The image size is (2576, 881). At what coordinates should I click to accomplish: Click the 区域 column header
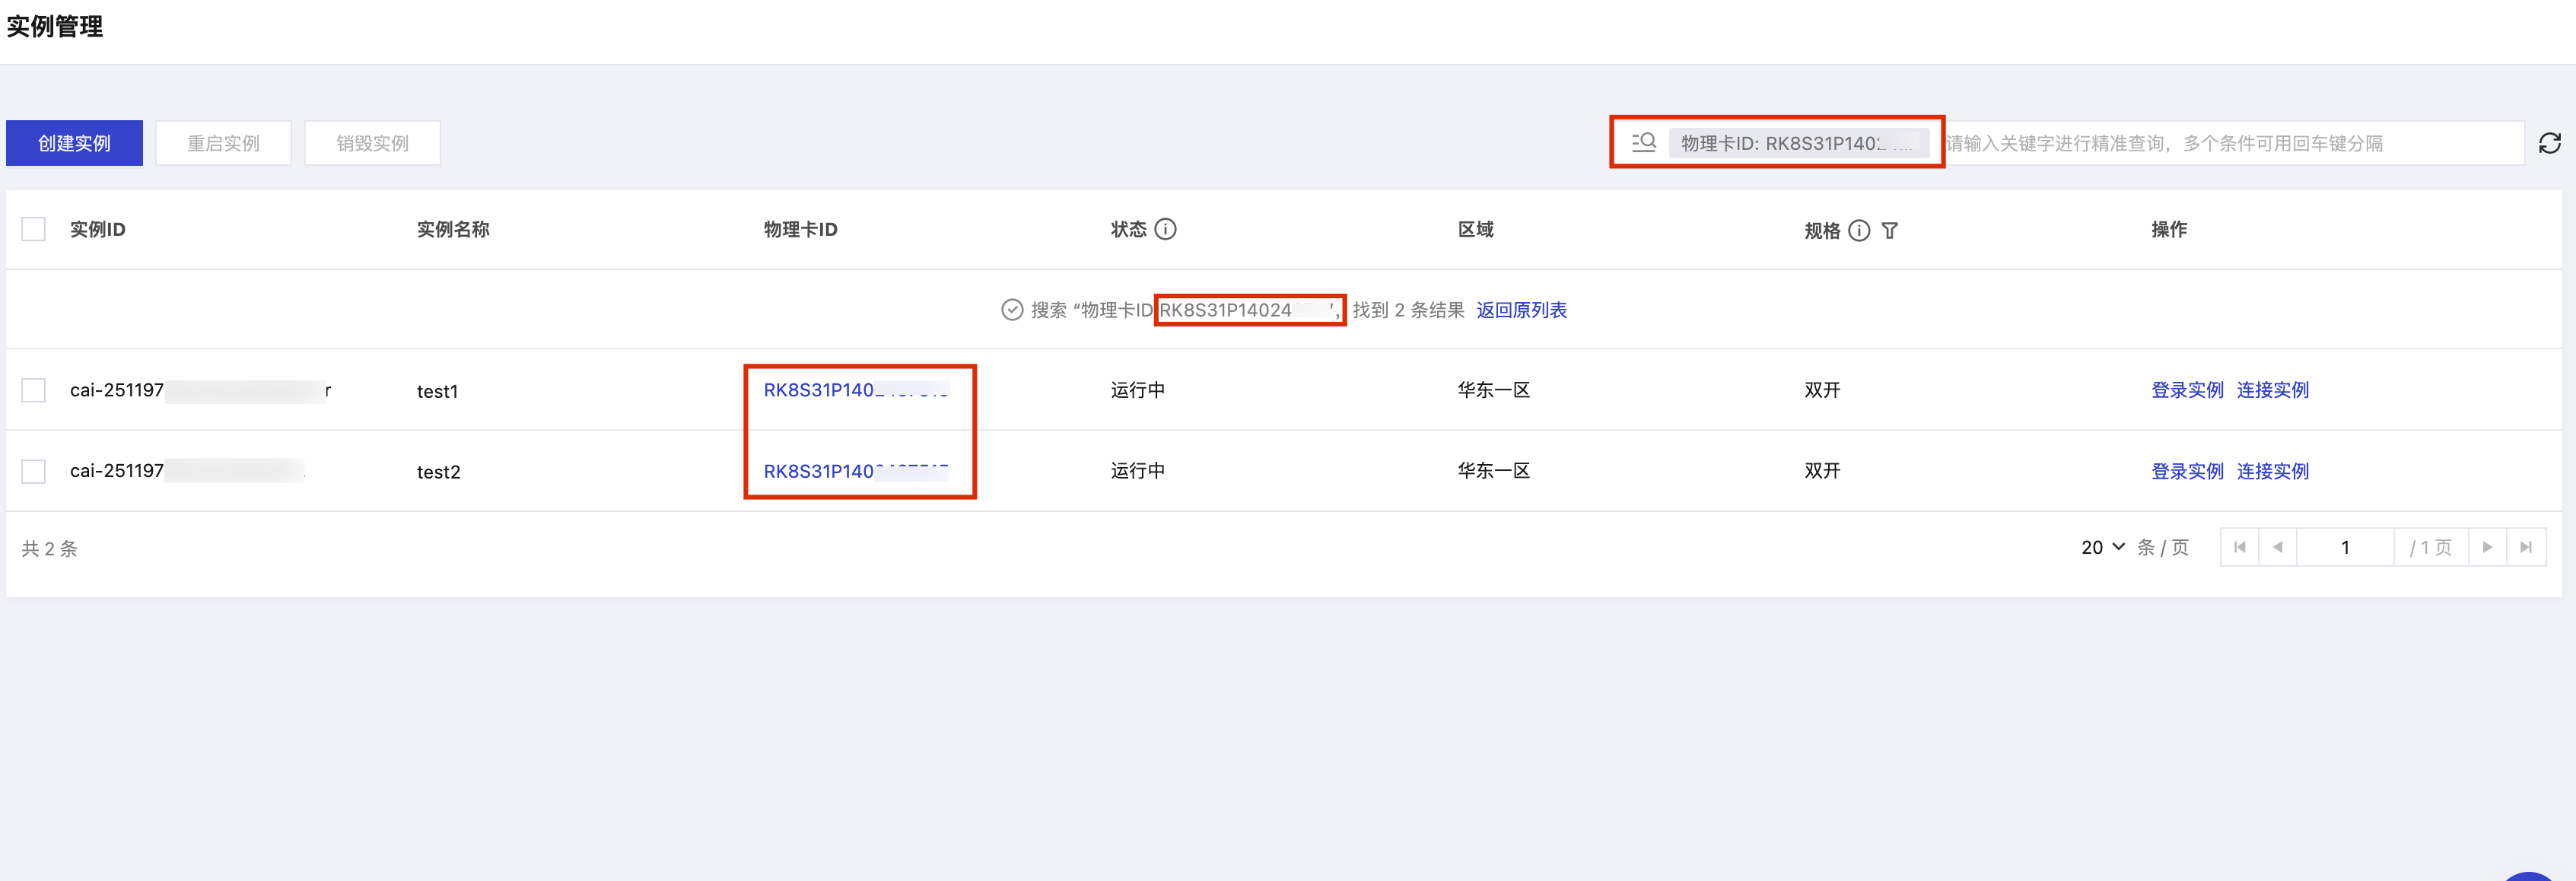click(1476, 229)
